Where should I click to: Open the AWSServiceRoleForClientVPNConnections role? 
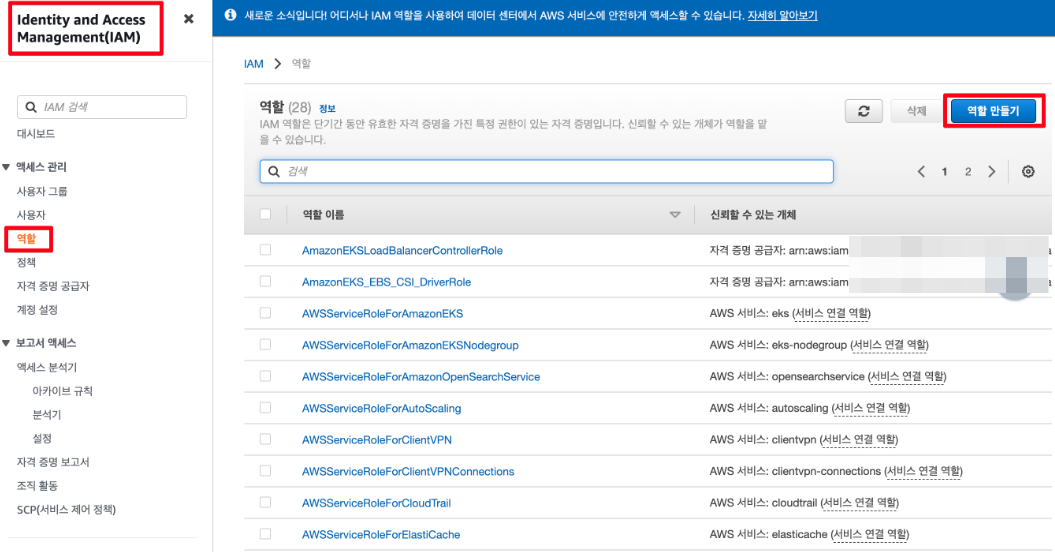tap(408, 471)
